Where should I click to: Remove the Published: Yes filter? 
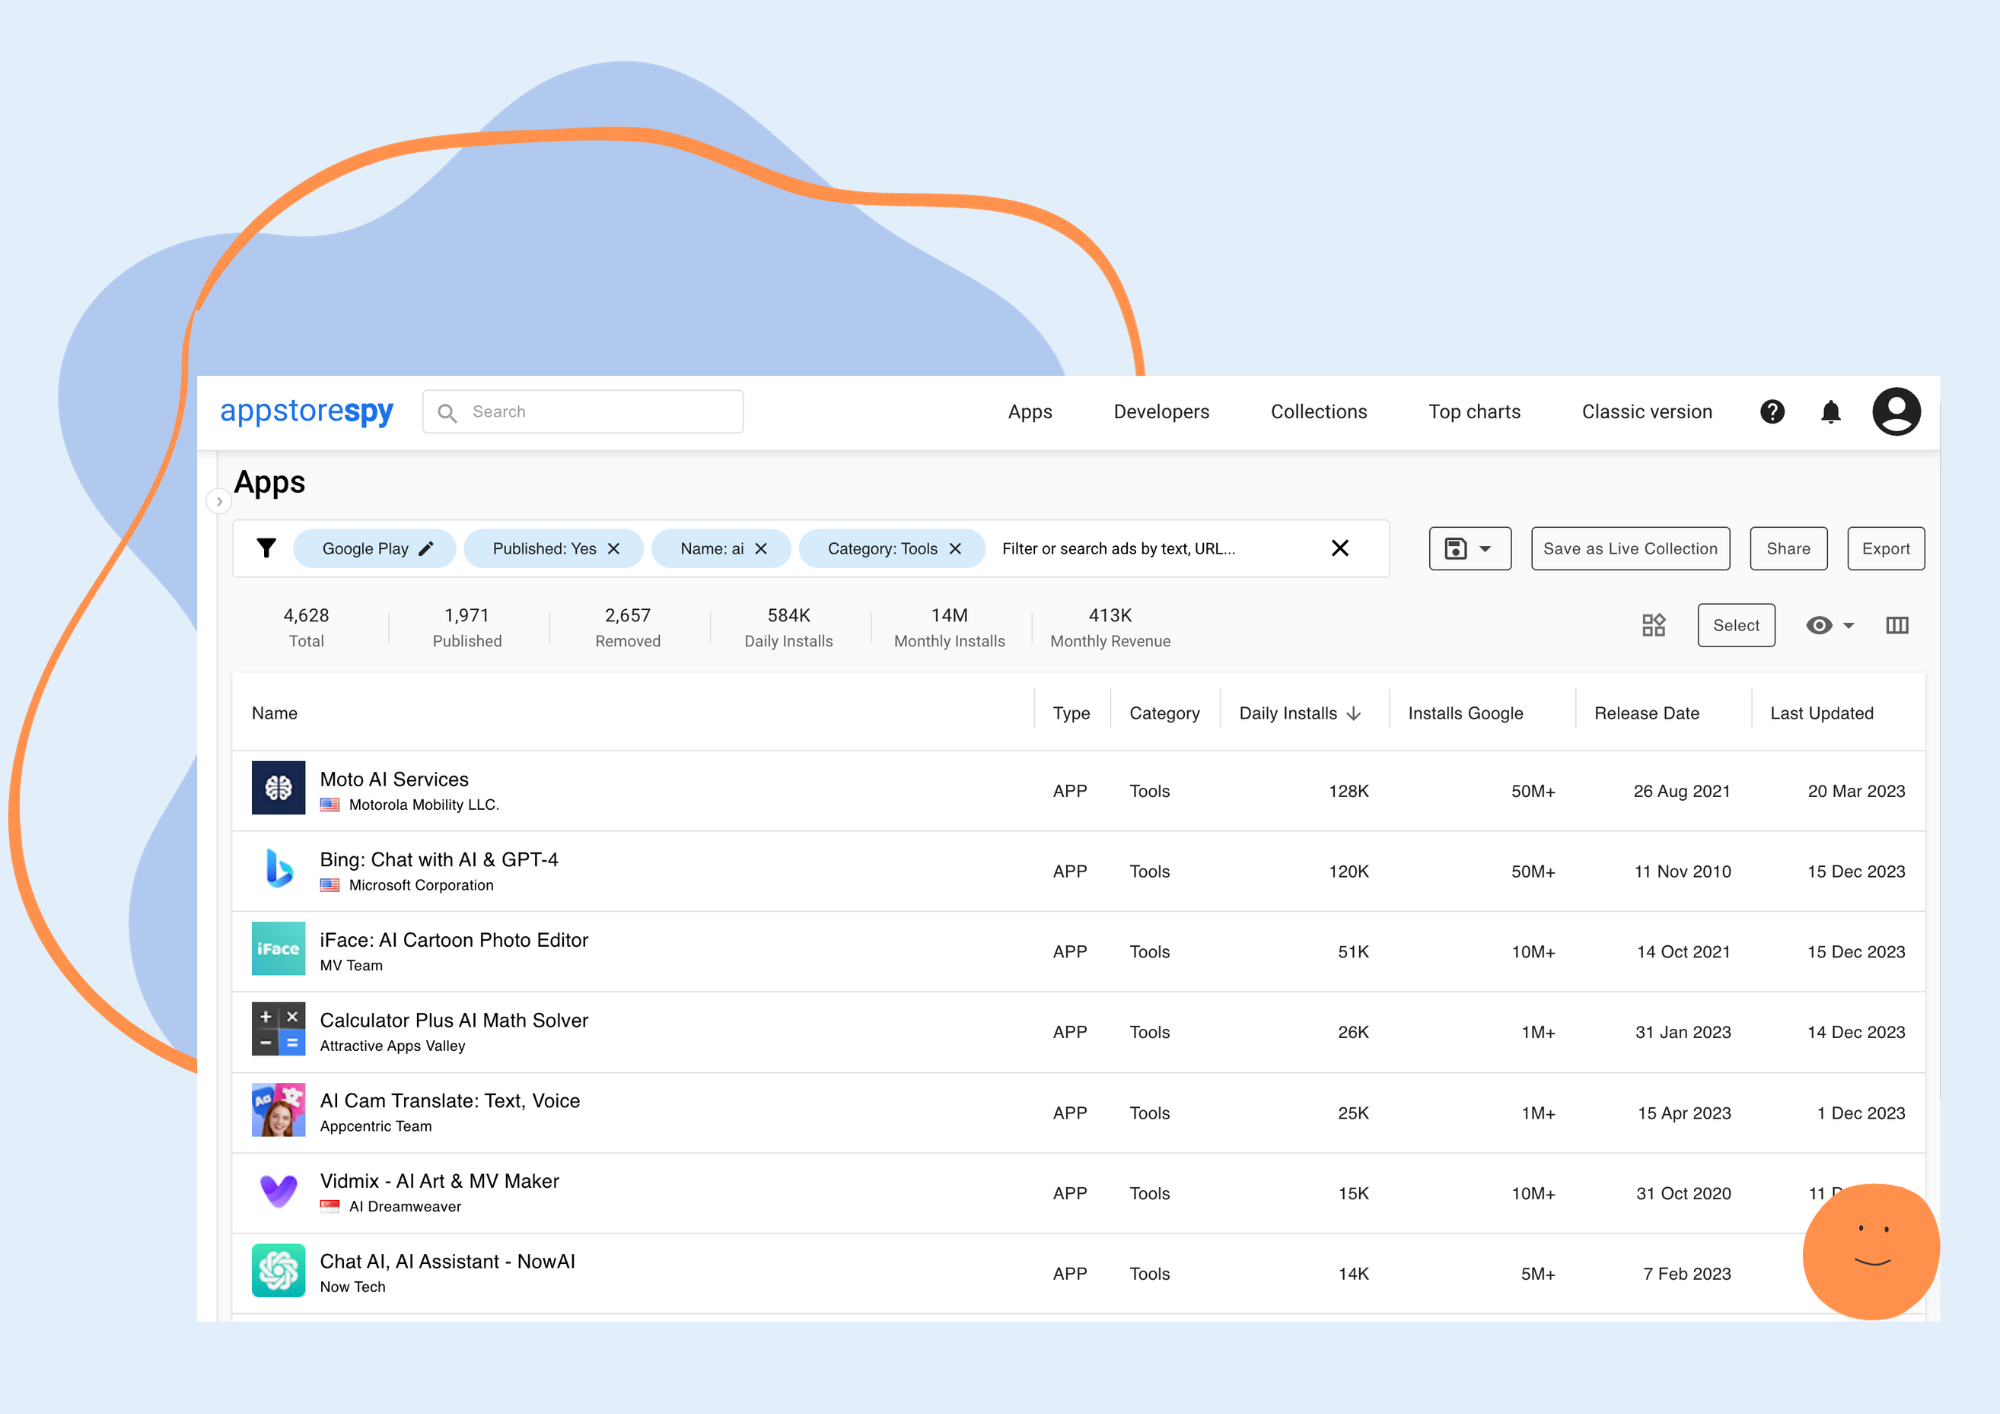coord(614,548)
